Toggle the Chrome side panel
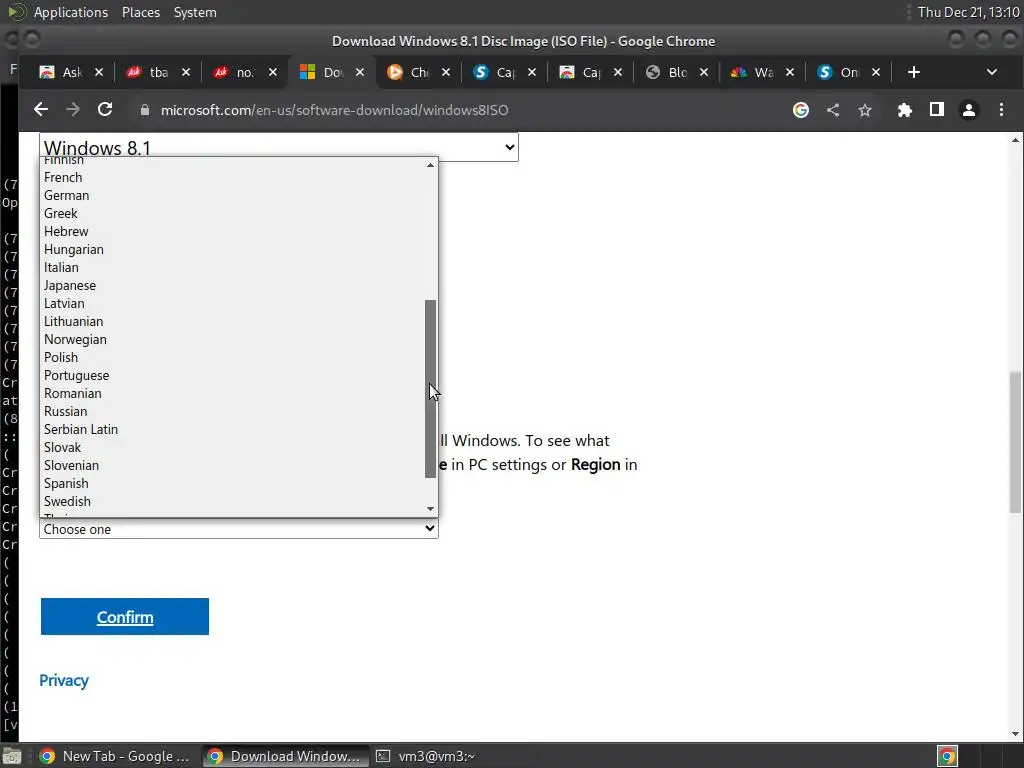This screenshot has width=1024, height=768. coord(936,110)
